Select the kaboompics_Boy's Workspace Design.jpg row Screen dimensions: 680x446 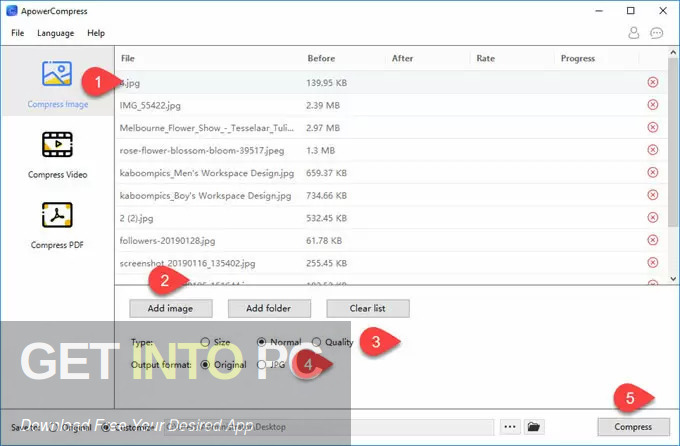coord(390,196)
